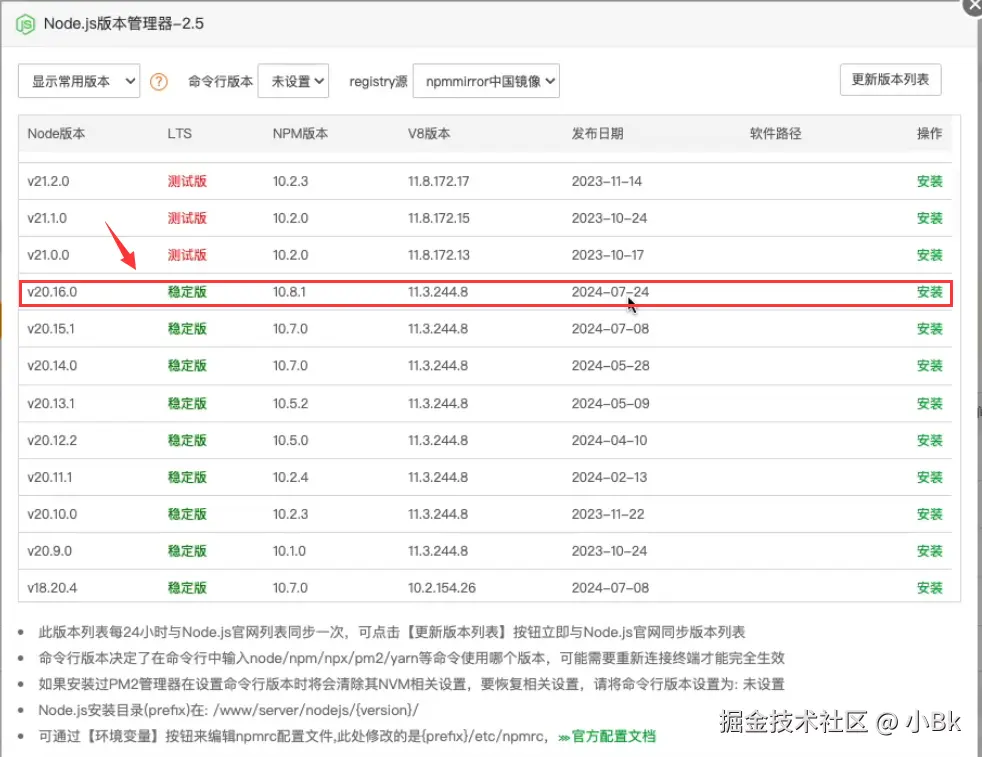Select the v20.16.0 version text
Viewport: 982px width, 757px height.
pyautogui.click(x=52, y=292)
